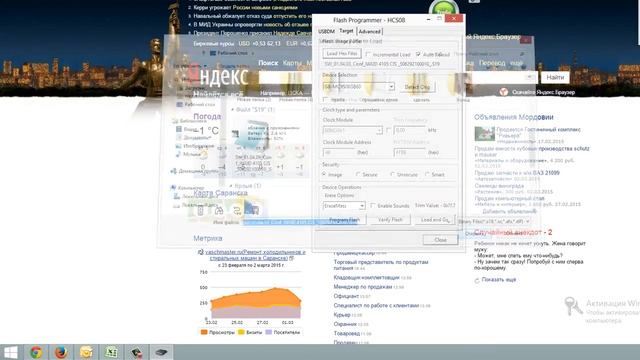The height and width of the screenshot is (360, 640).
Task: Open the Курьер job listing
Action: click(342, 315)
